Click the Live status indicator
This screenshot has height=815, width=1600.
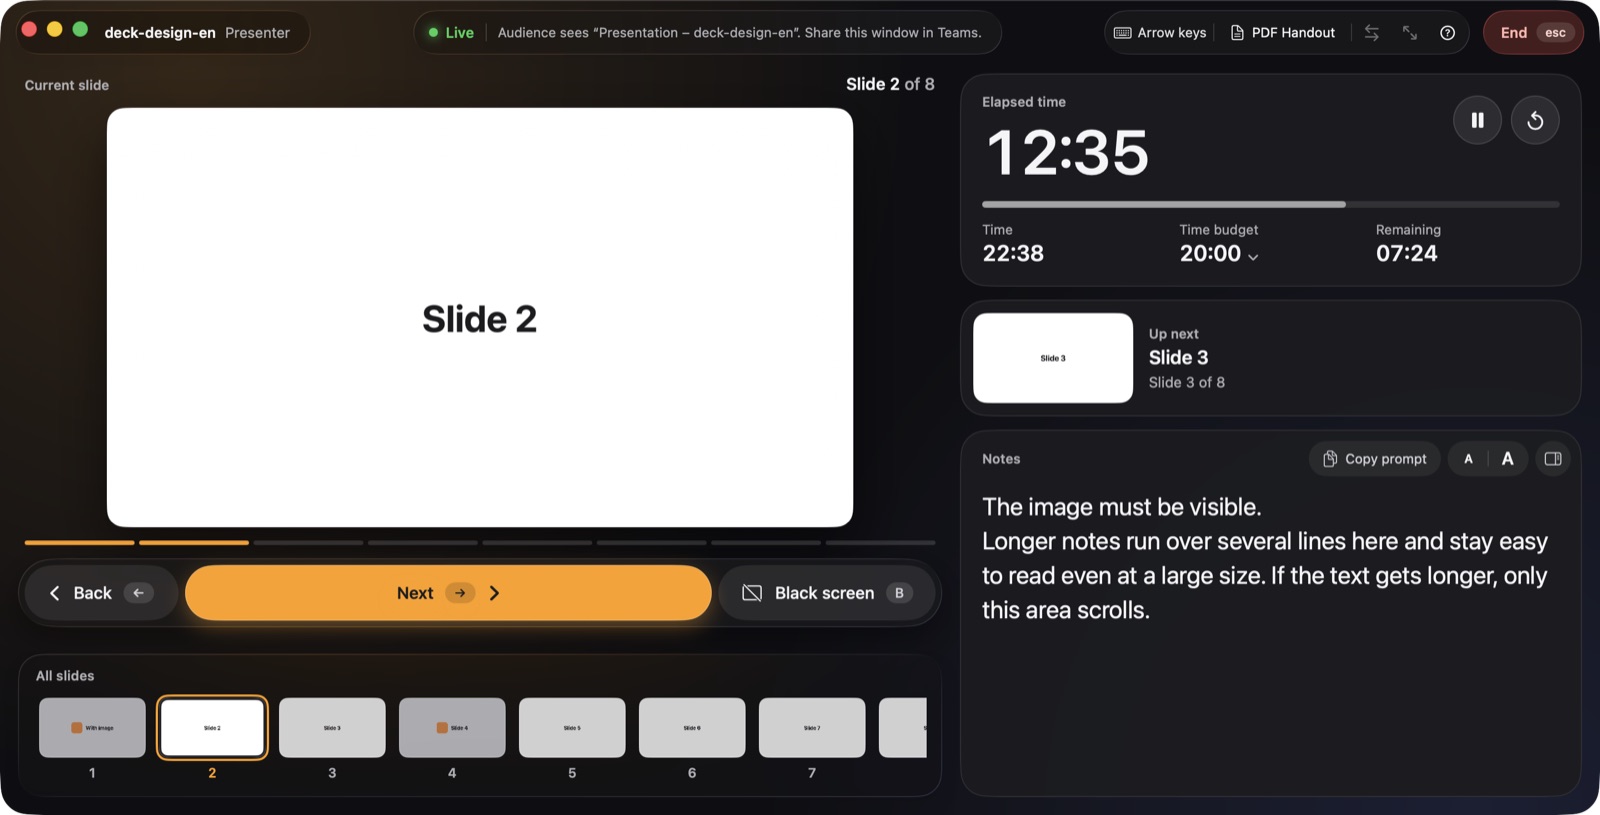coord(451,33)
